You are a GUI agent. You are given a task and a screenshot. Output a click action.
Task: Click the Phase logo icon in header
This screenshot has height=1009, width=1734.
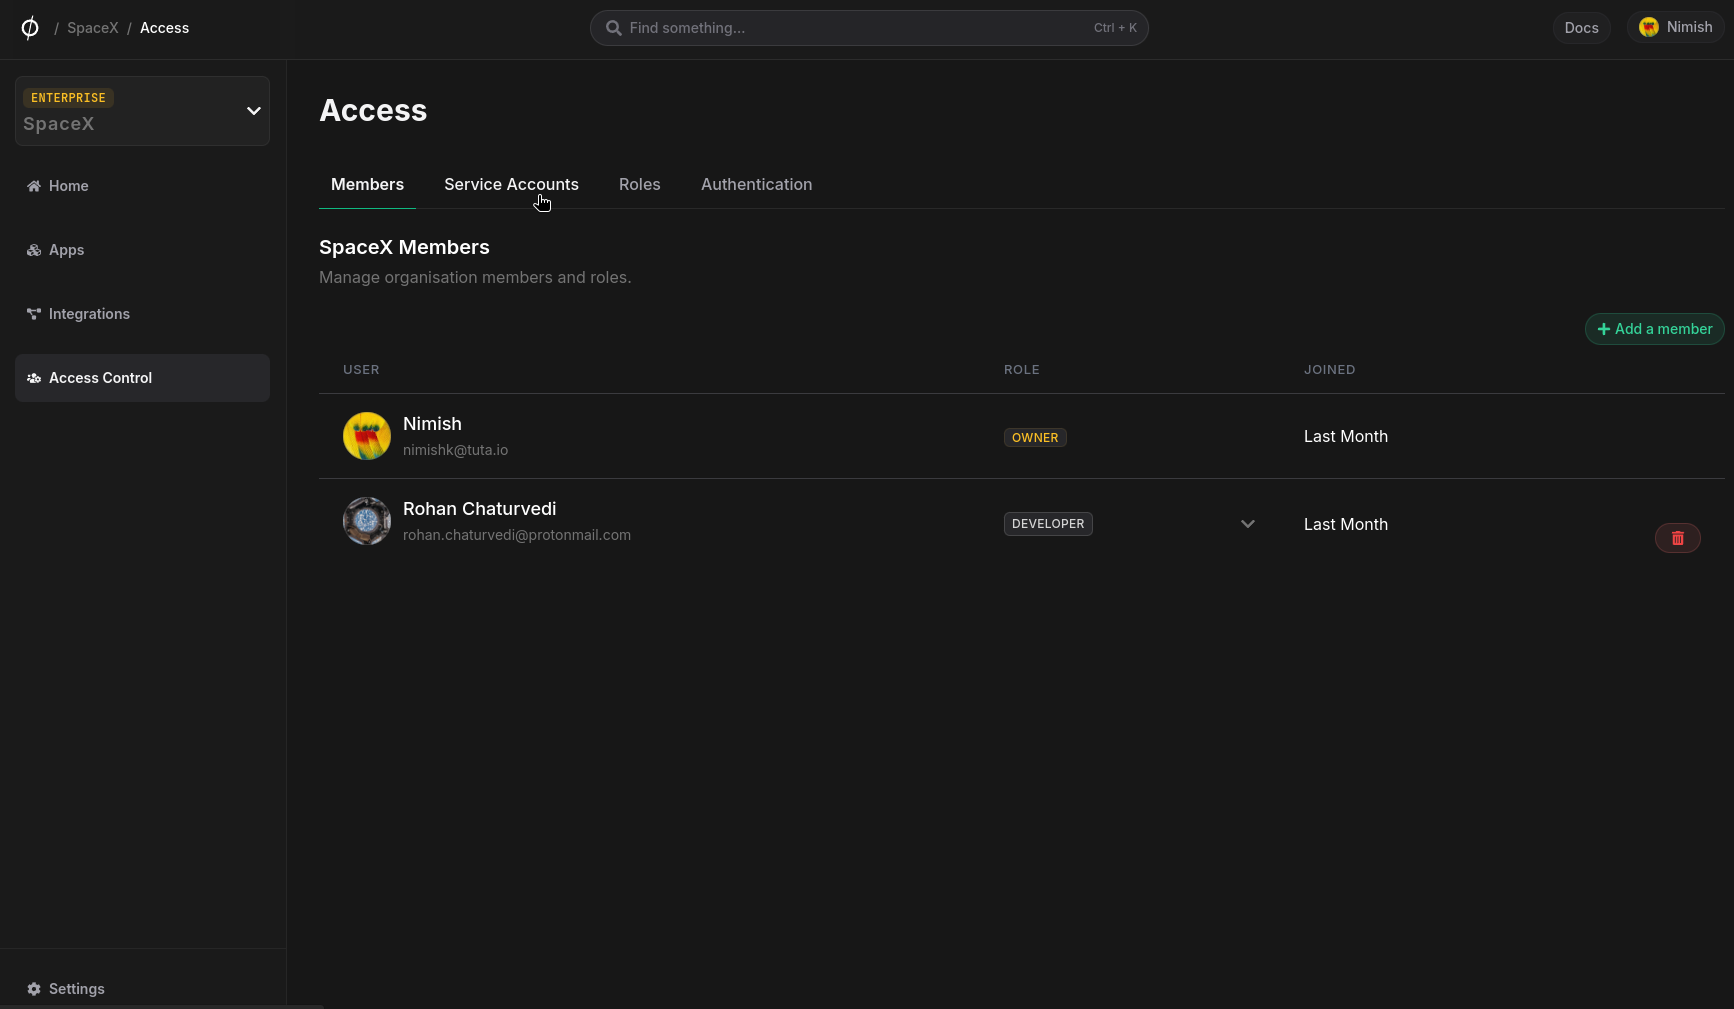coord(30,28)
